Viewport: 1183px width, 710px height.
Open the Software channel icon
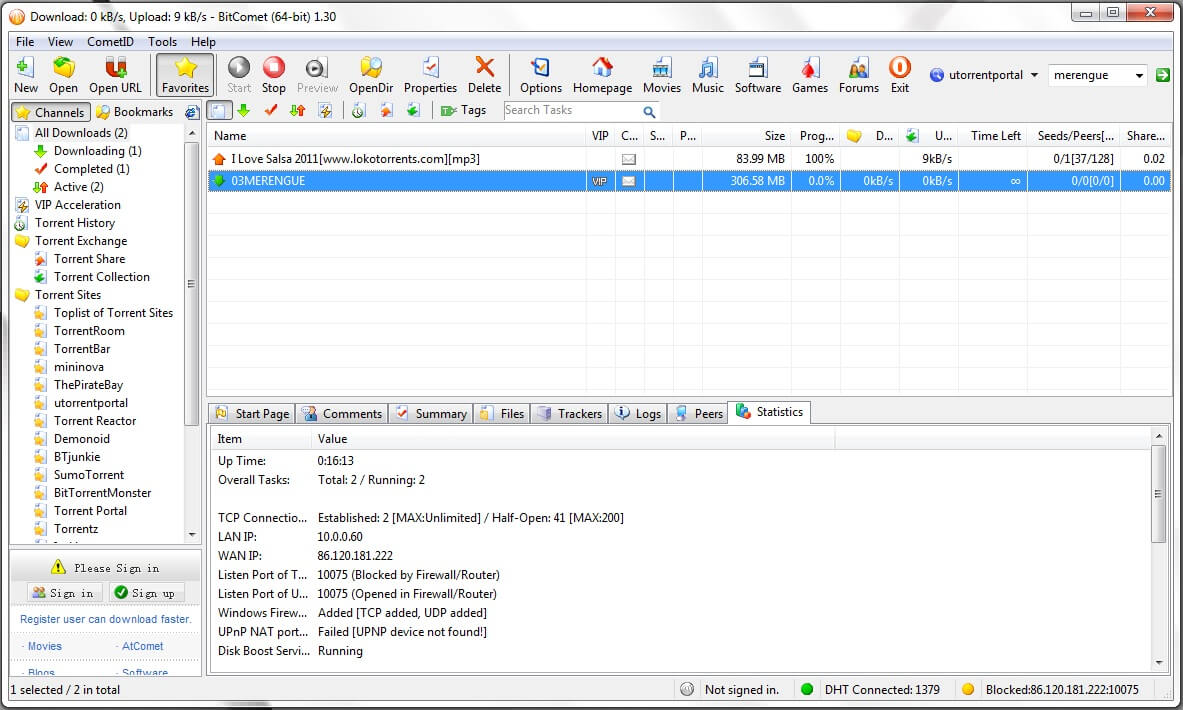pyautogui.click(x=757, y=75)
